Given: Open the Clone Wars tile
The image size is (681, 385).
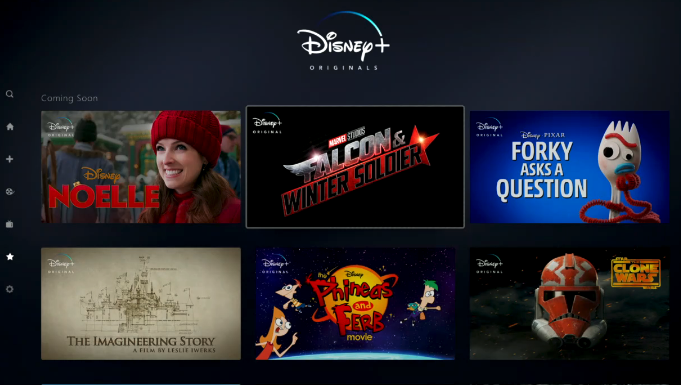Looking at the screenshot, I should (569, 304).
